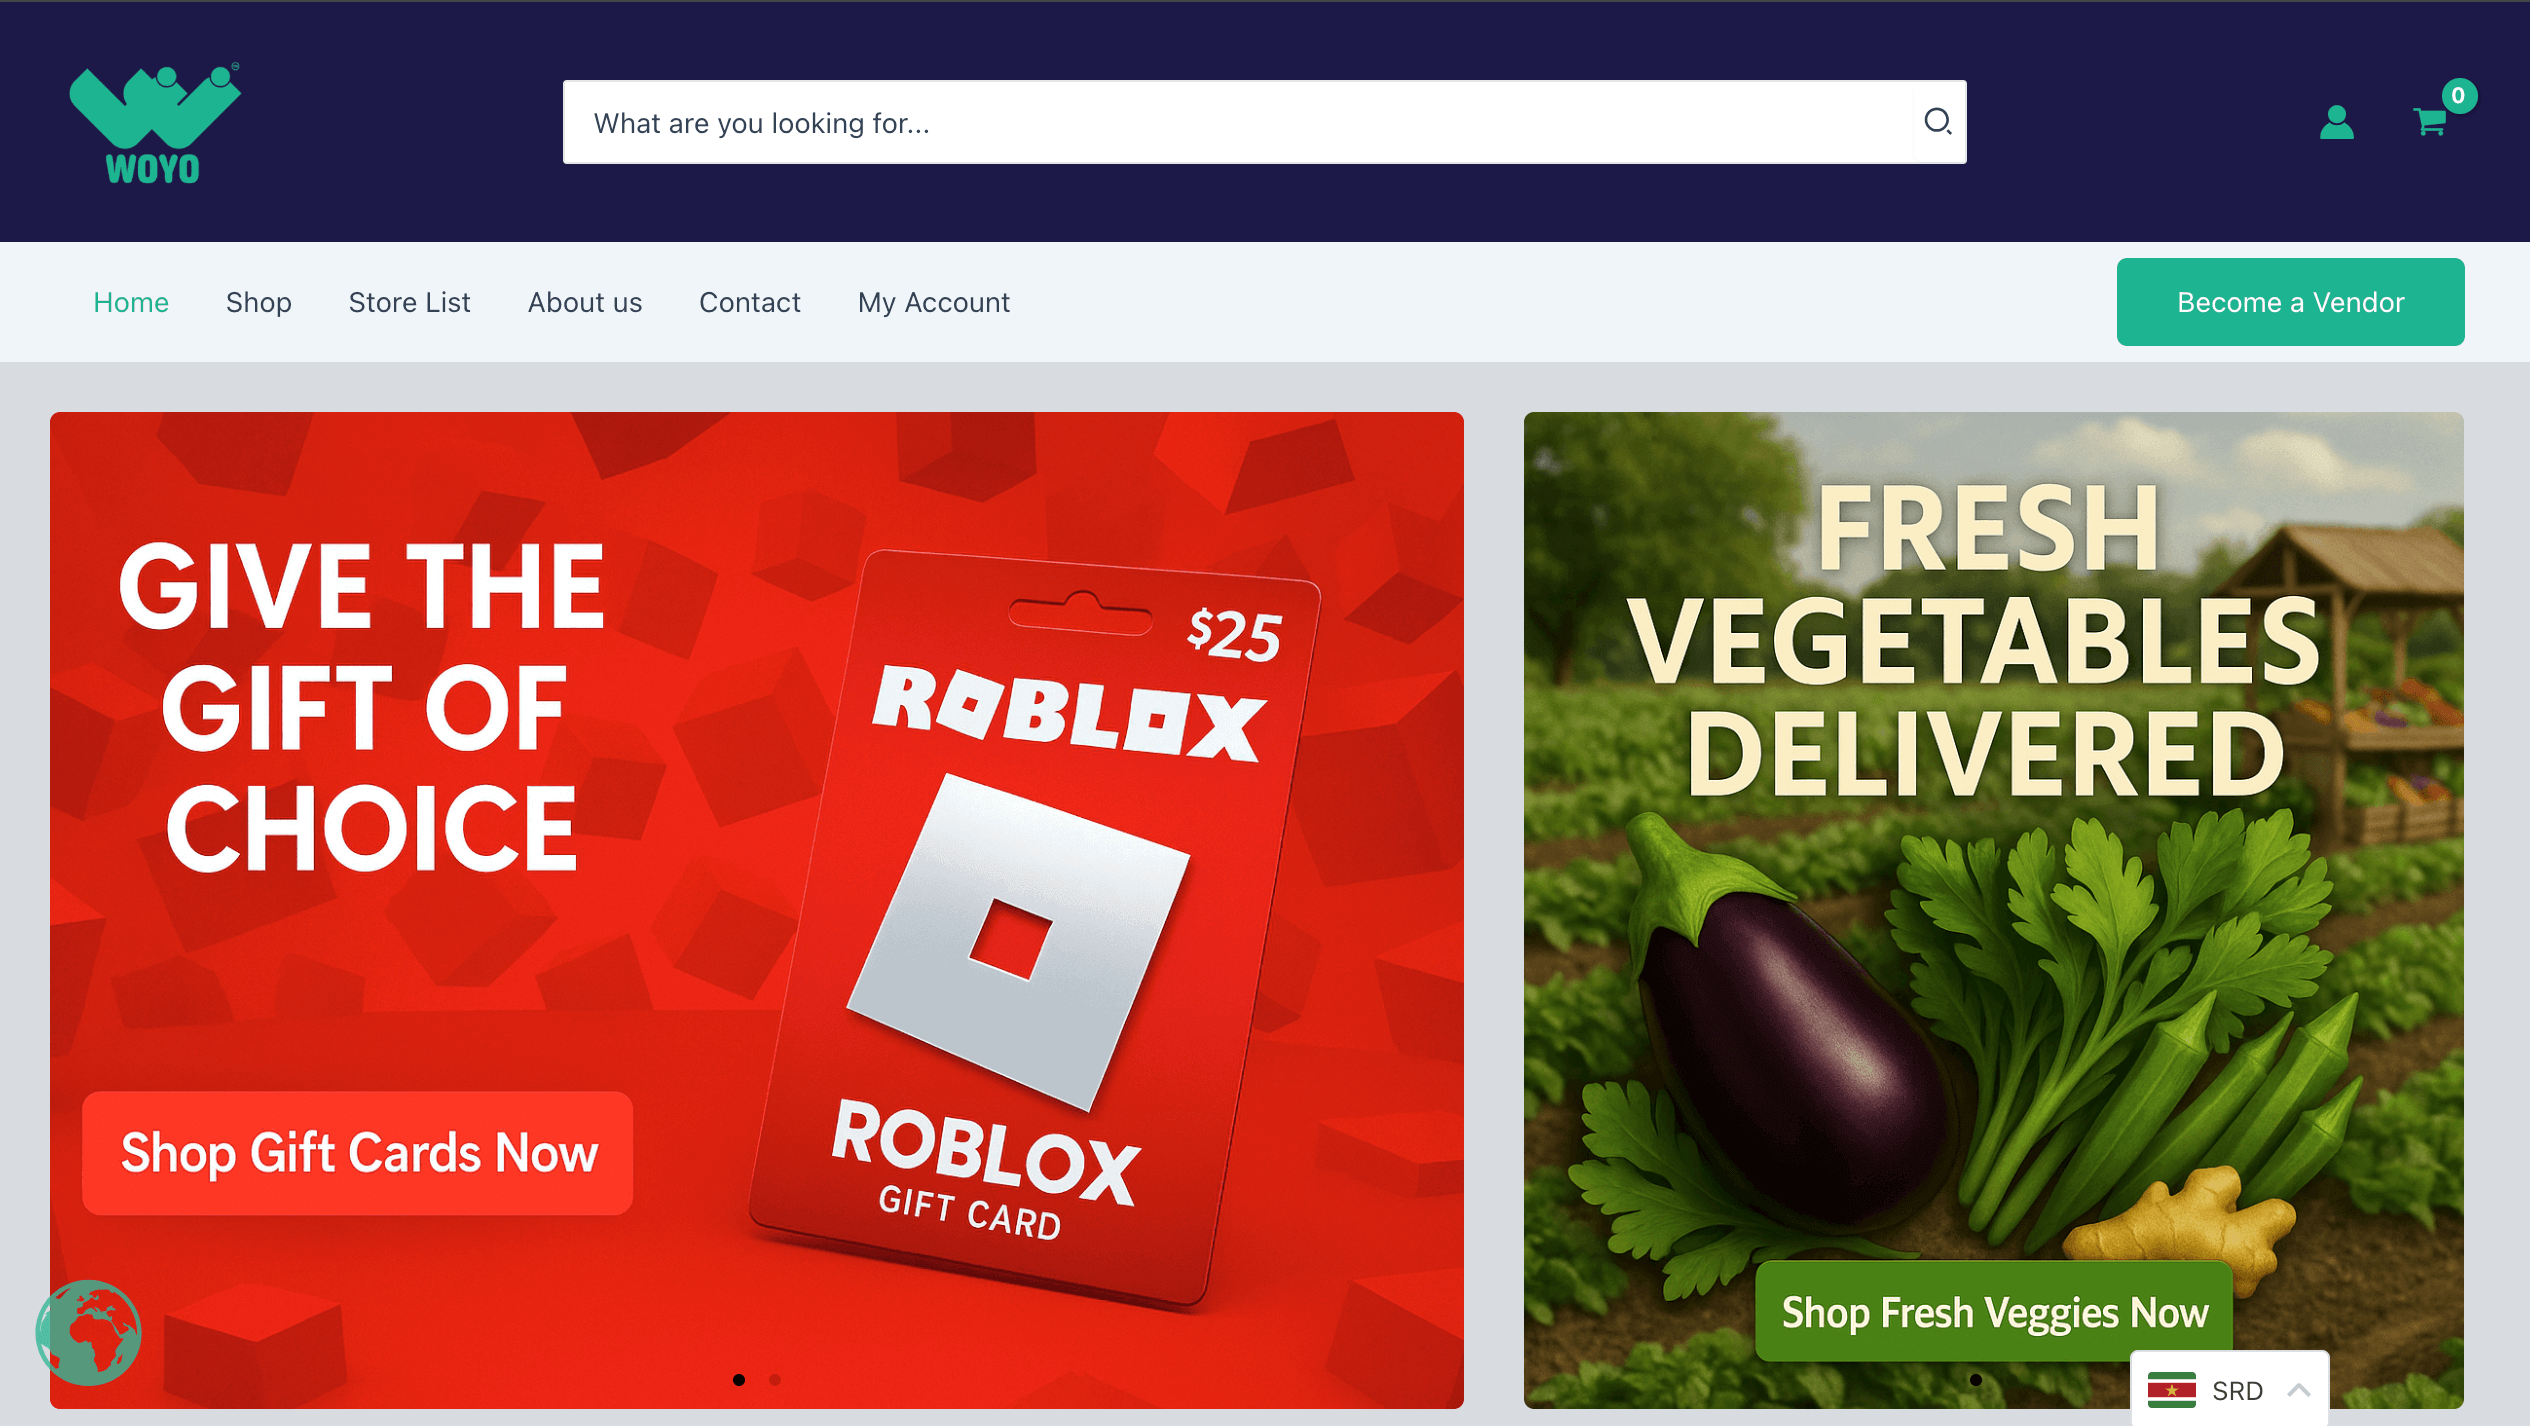Select the second gift card slider dot
The width and height of the screenshot is (2530, 1426).
coord(775,1379)
